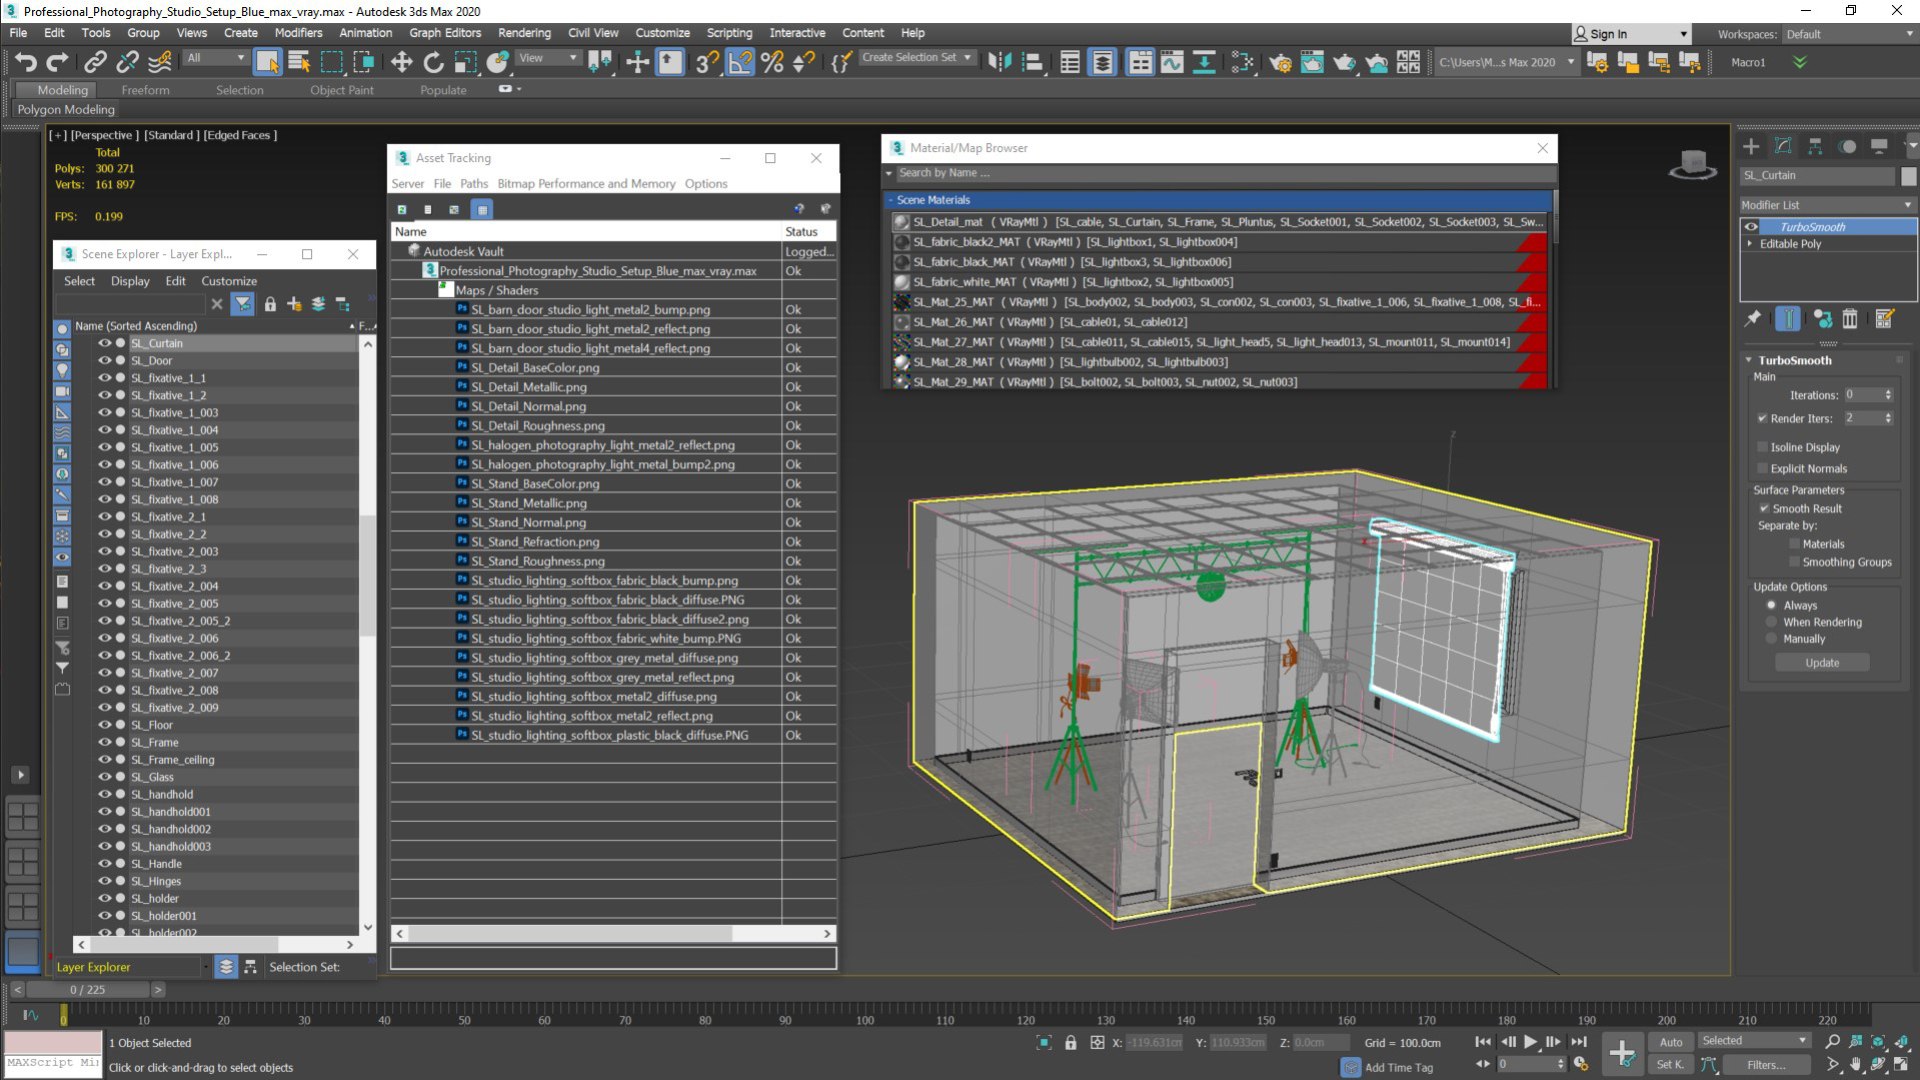Switch to the Freeform ribbon tab
This screenshot has height=1080, width=1920.
coord(145,90)
